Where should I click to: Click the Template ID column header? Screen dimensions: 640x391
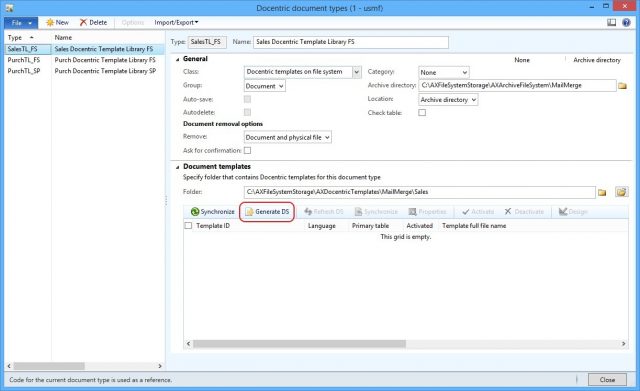[213, 226]
